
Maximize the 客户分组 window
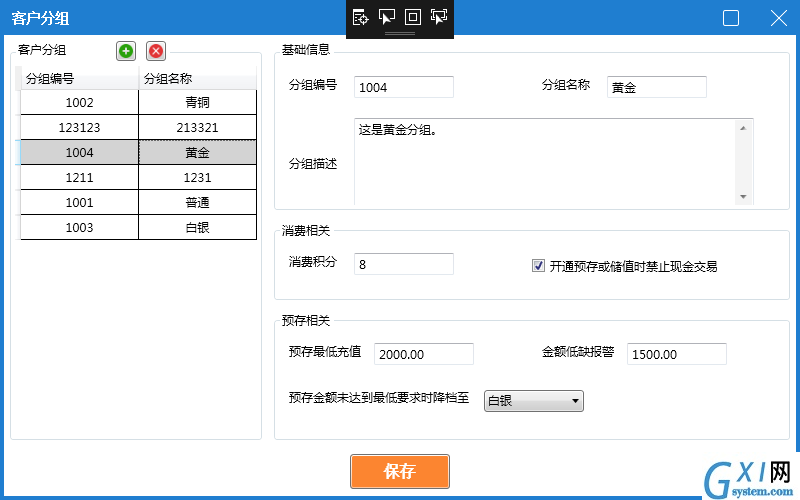click(x=731, y=18)
